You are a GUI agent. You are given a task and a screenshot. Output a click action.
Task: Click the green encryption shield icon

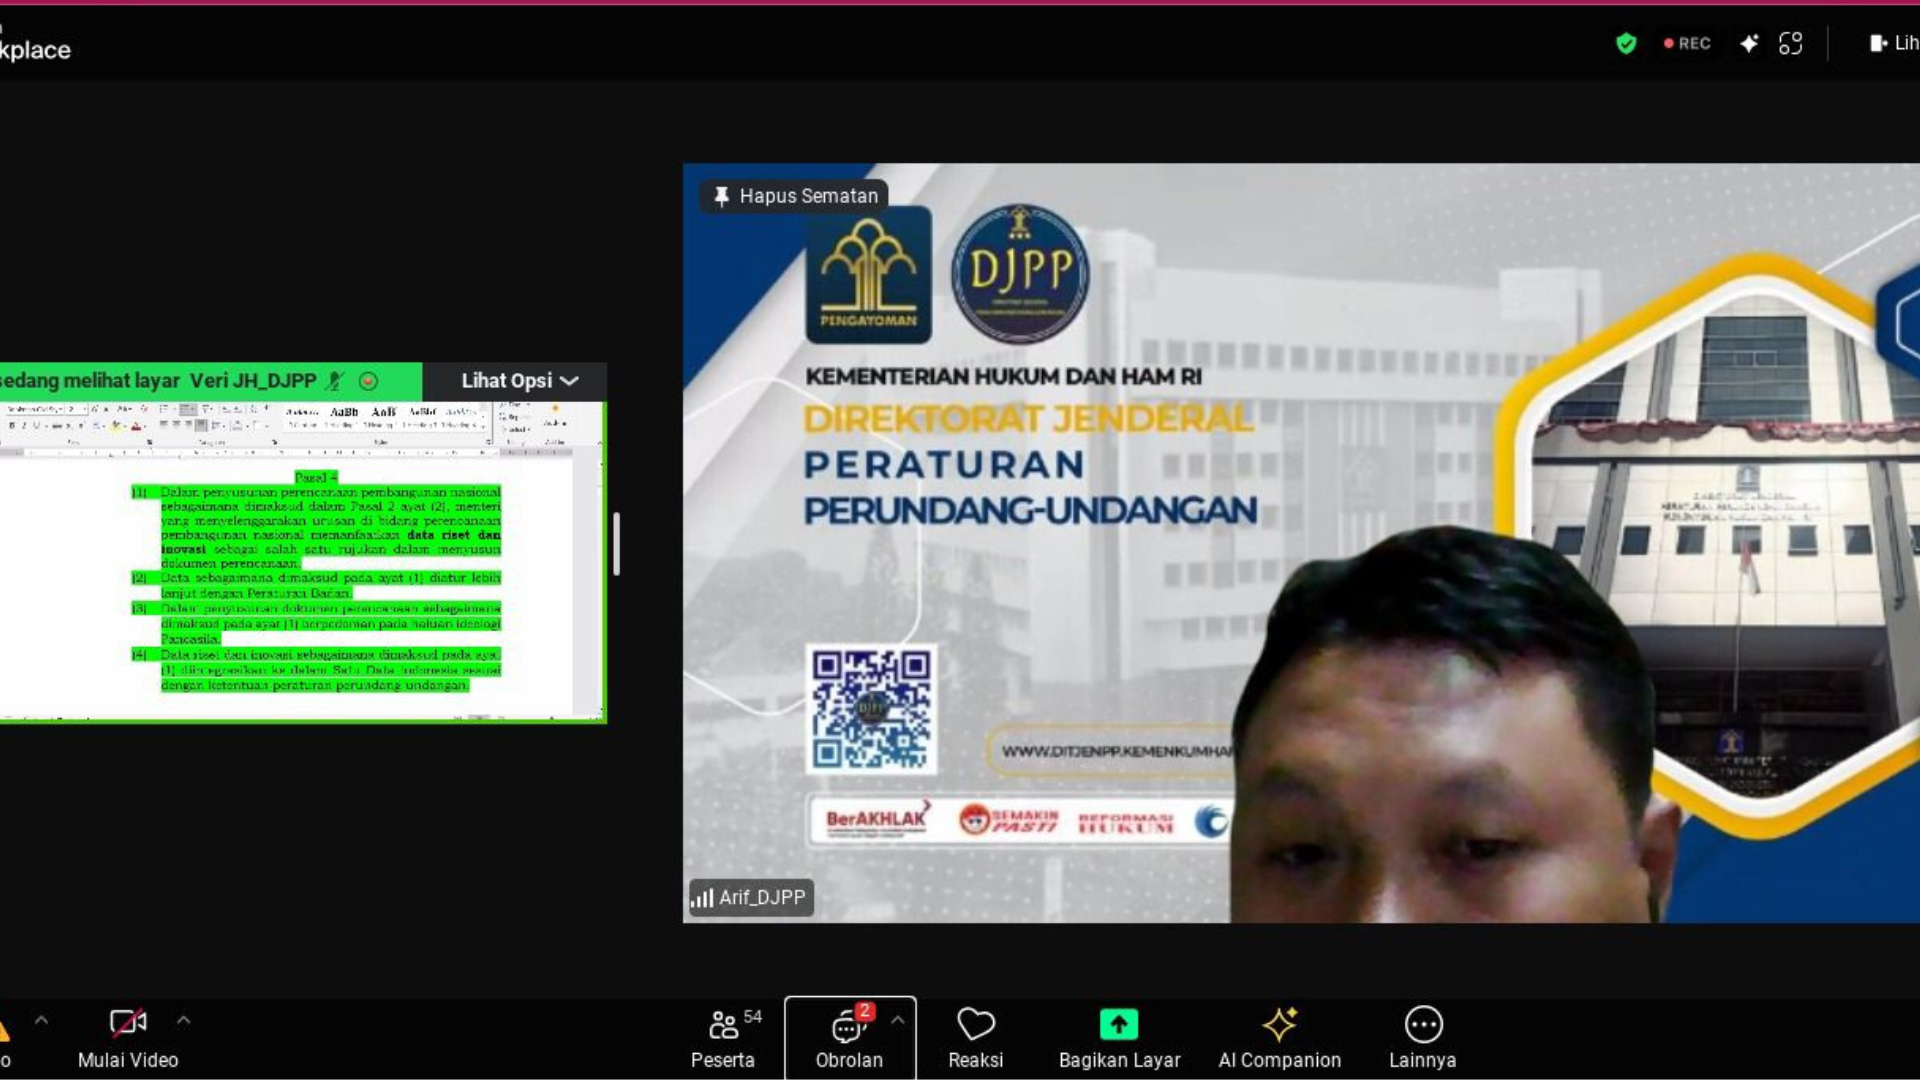coord(1626,43)
